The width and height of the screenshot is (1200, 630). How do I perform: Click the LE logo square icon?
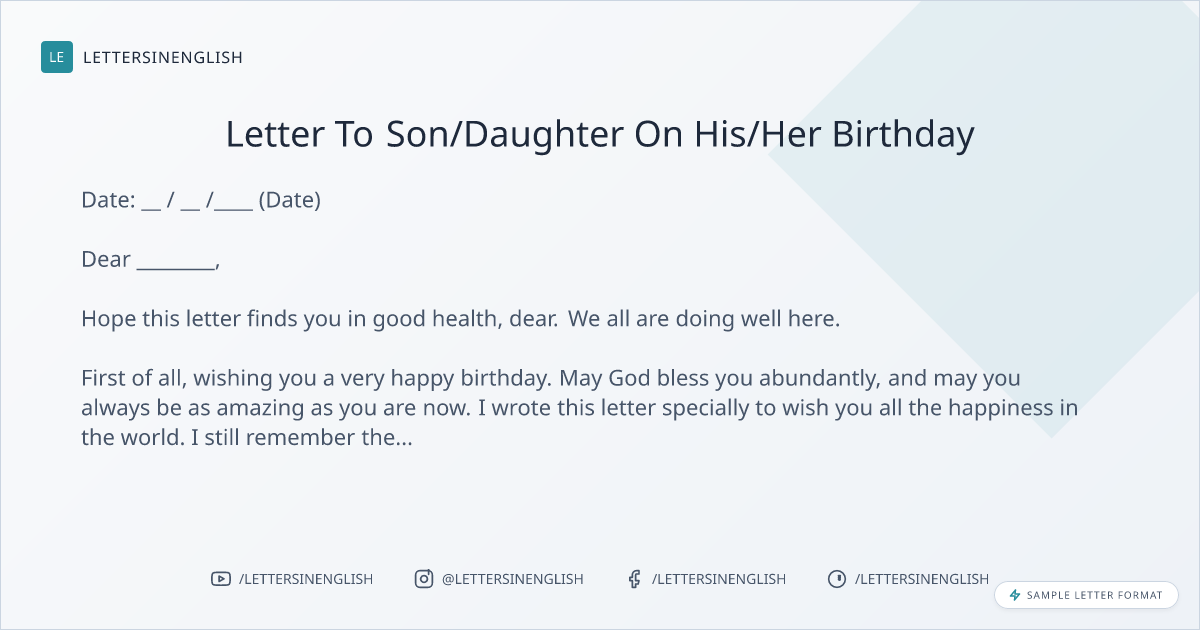57,57
